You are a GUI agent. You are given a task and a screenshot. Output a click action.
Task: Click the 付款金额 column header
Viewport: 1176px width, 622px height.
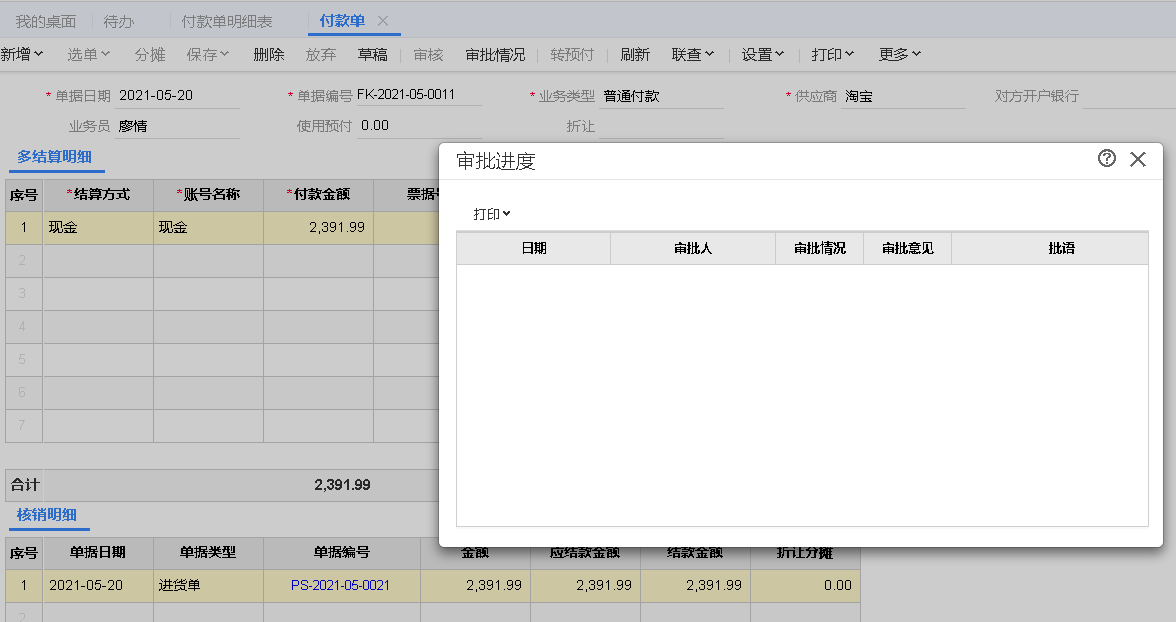pyautogui.click(x=318, y=195)
